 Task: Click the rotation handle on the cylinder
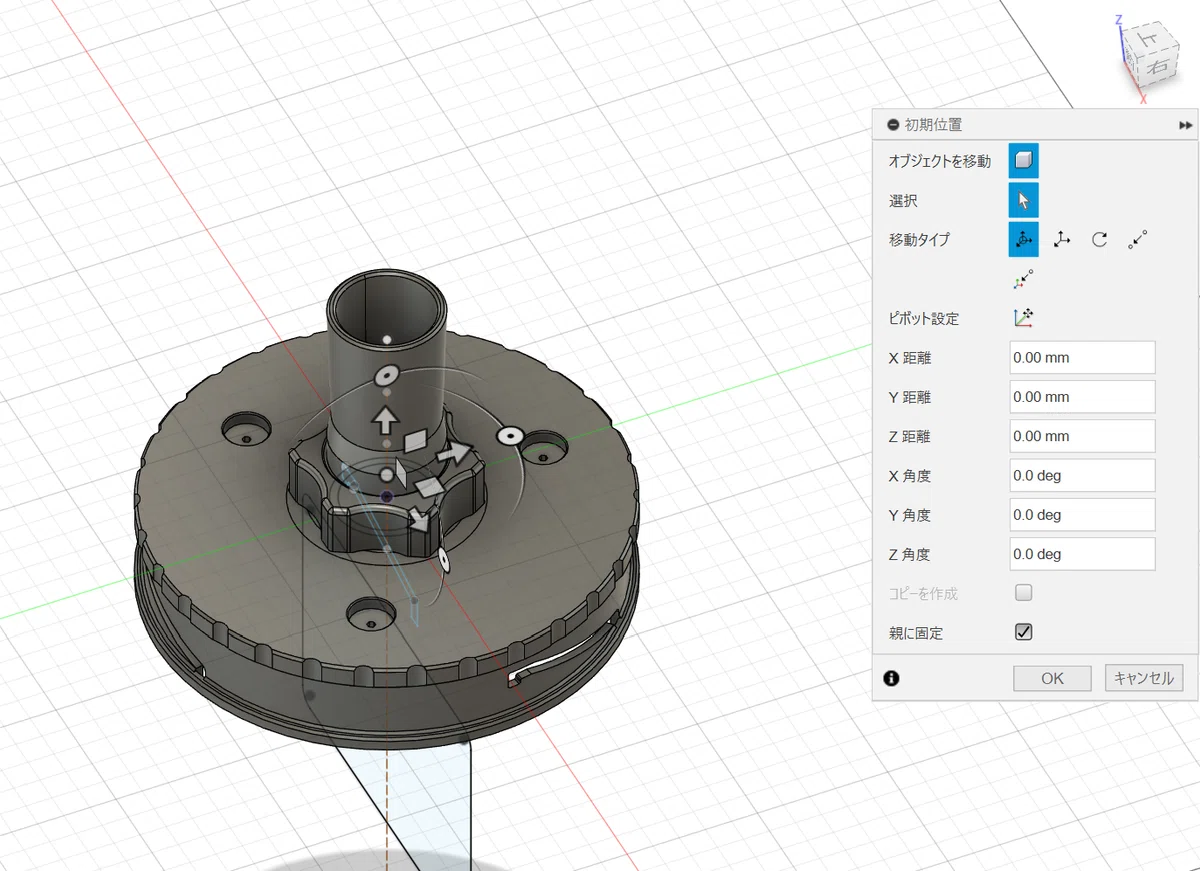click(x=385, y=377)
